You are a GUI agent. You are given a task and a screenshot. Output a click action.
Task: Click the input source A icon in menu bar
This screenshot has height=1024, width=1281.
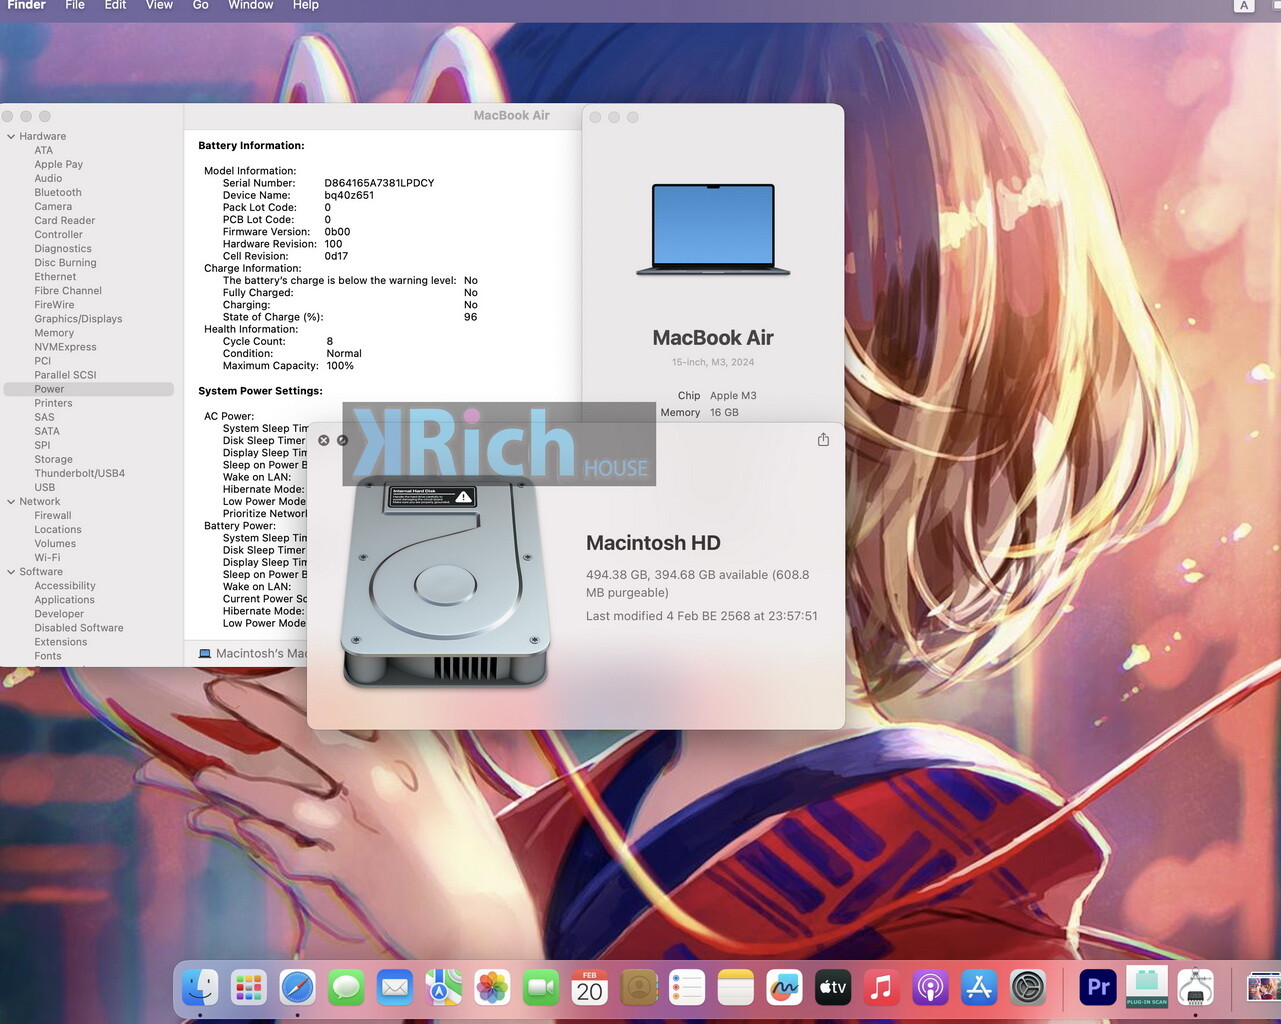1244,6
